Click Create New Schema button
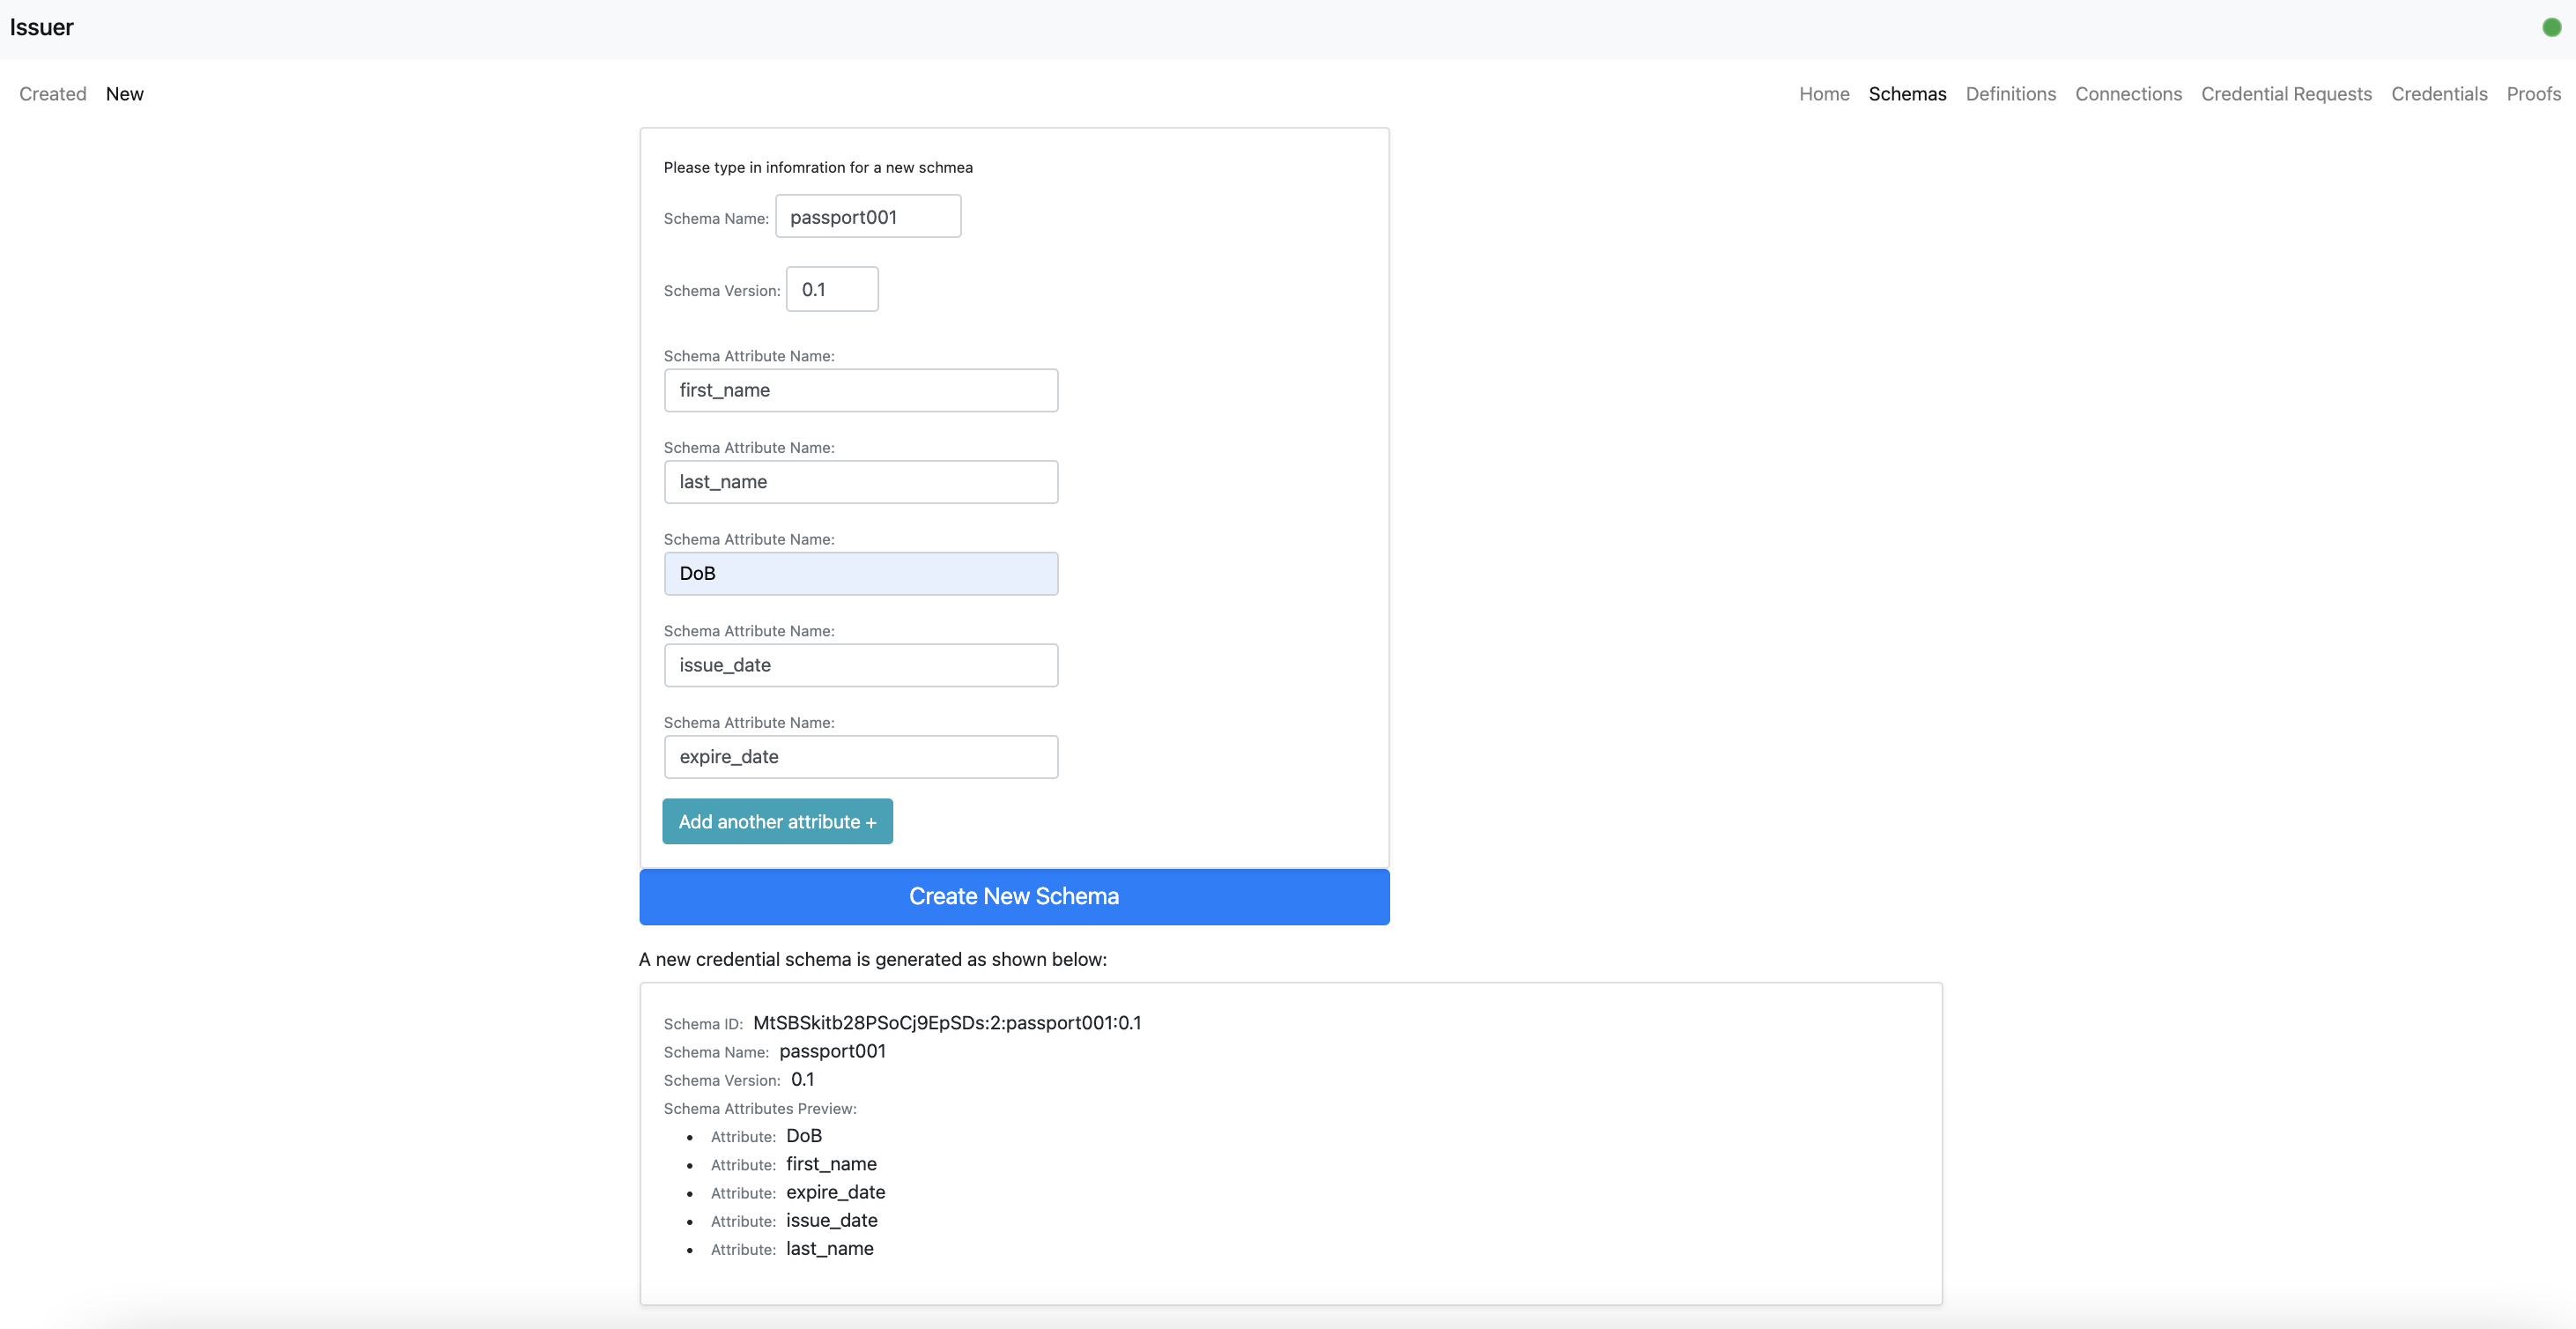The image size is (2576, 1329). click(x=1013, y=896)
